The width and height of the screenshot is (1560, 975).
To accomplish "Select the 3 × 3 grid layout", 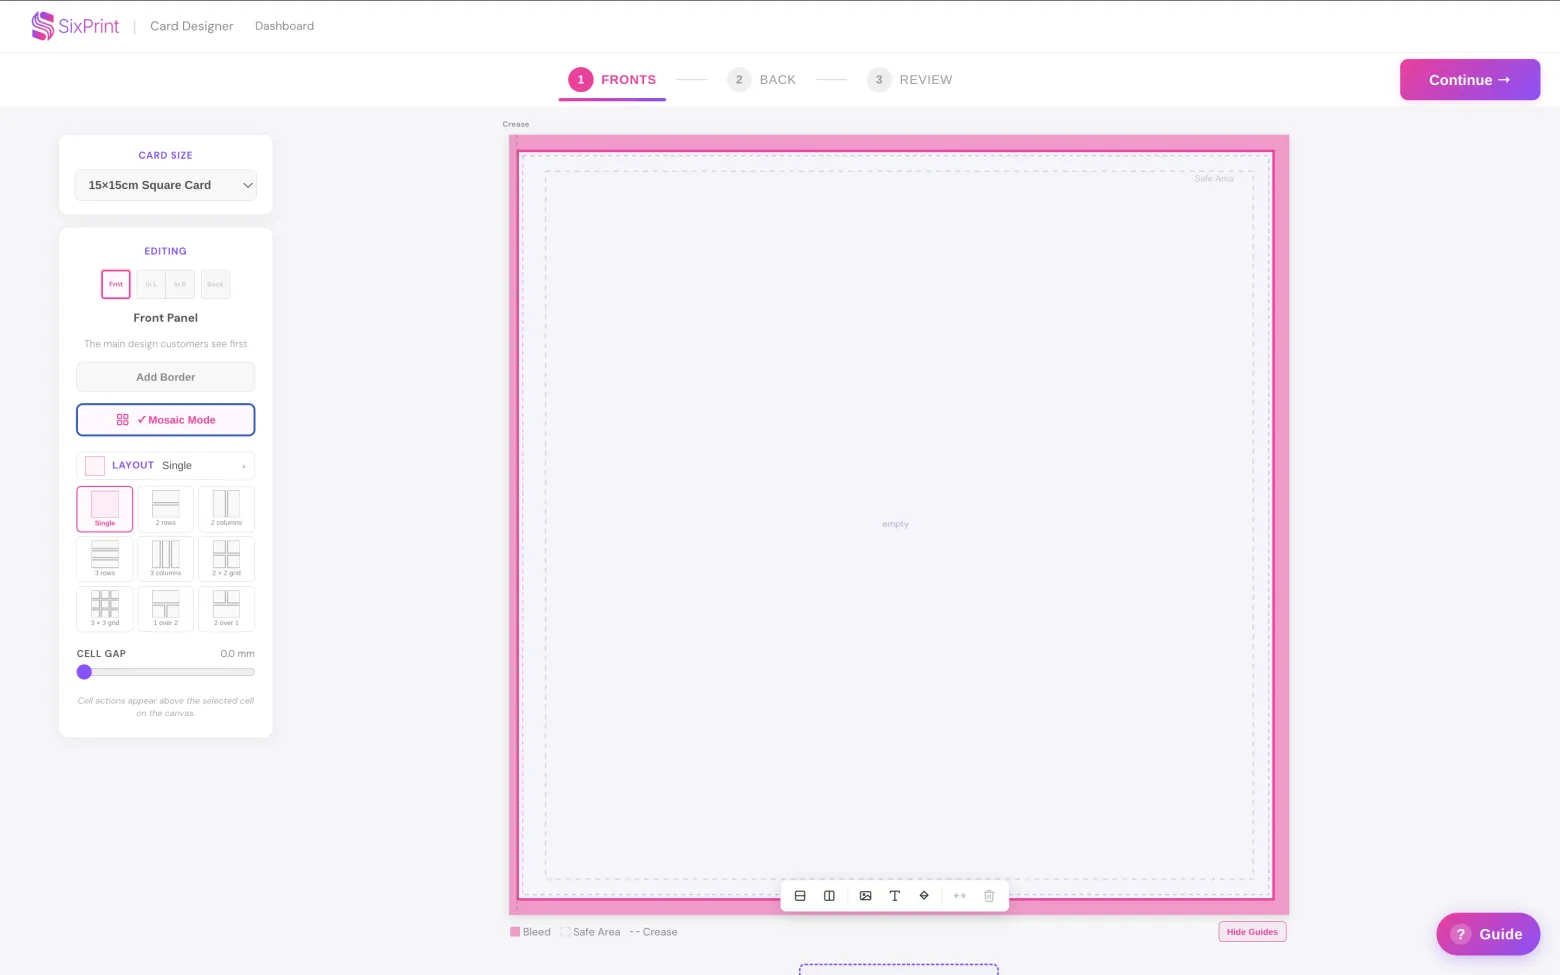I will click(105, 609).
